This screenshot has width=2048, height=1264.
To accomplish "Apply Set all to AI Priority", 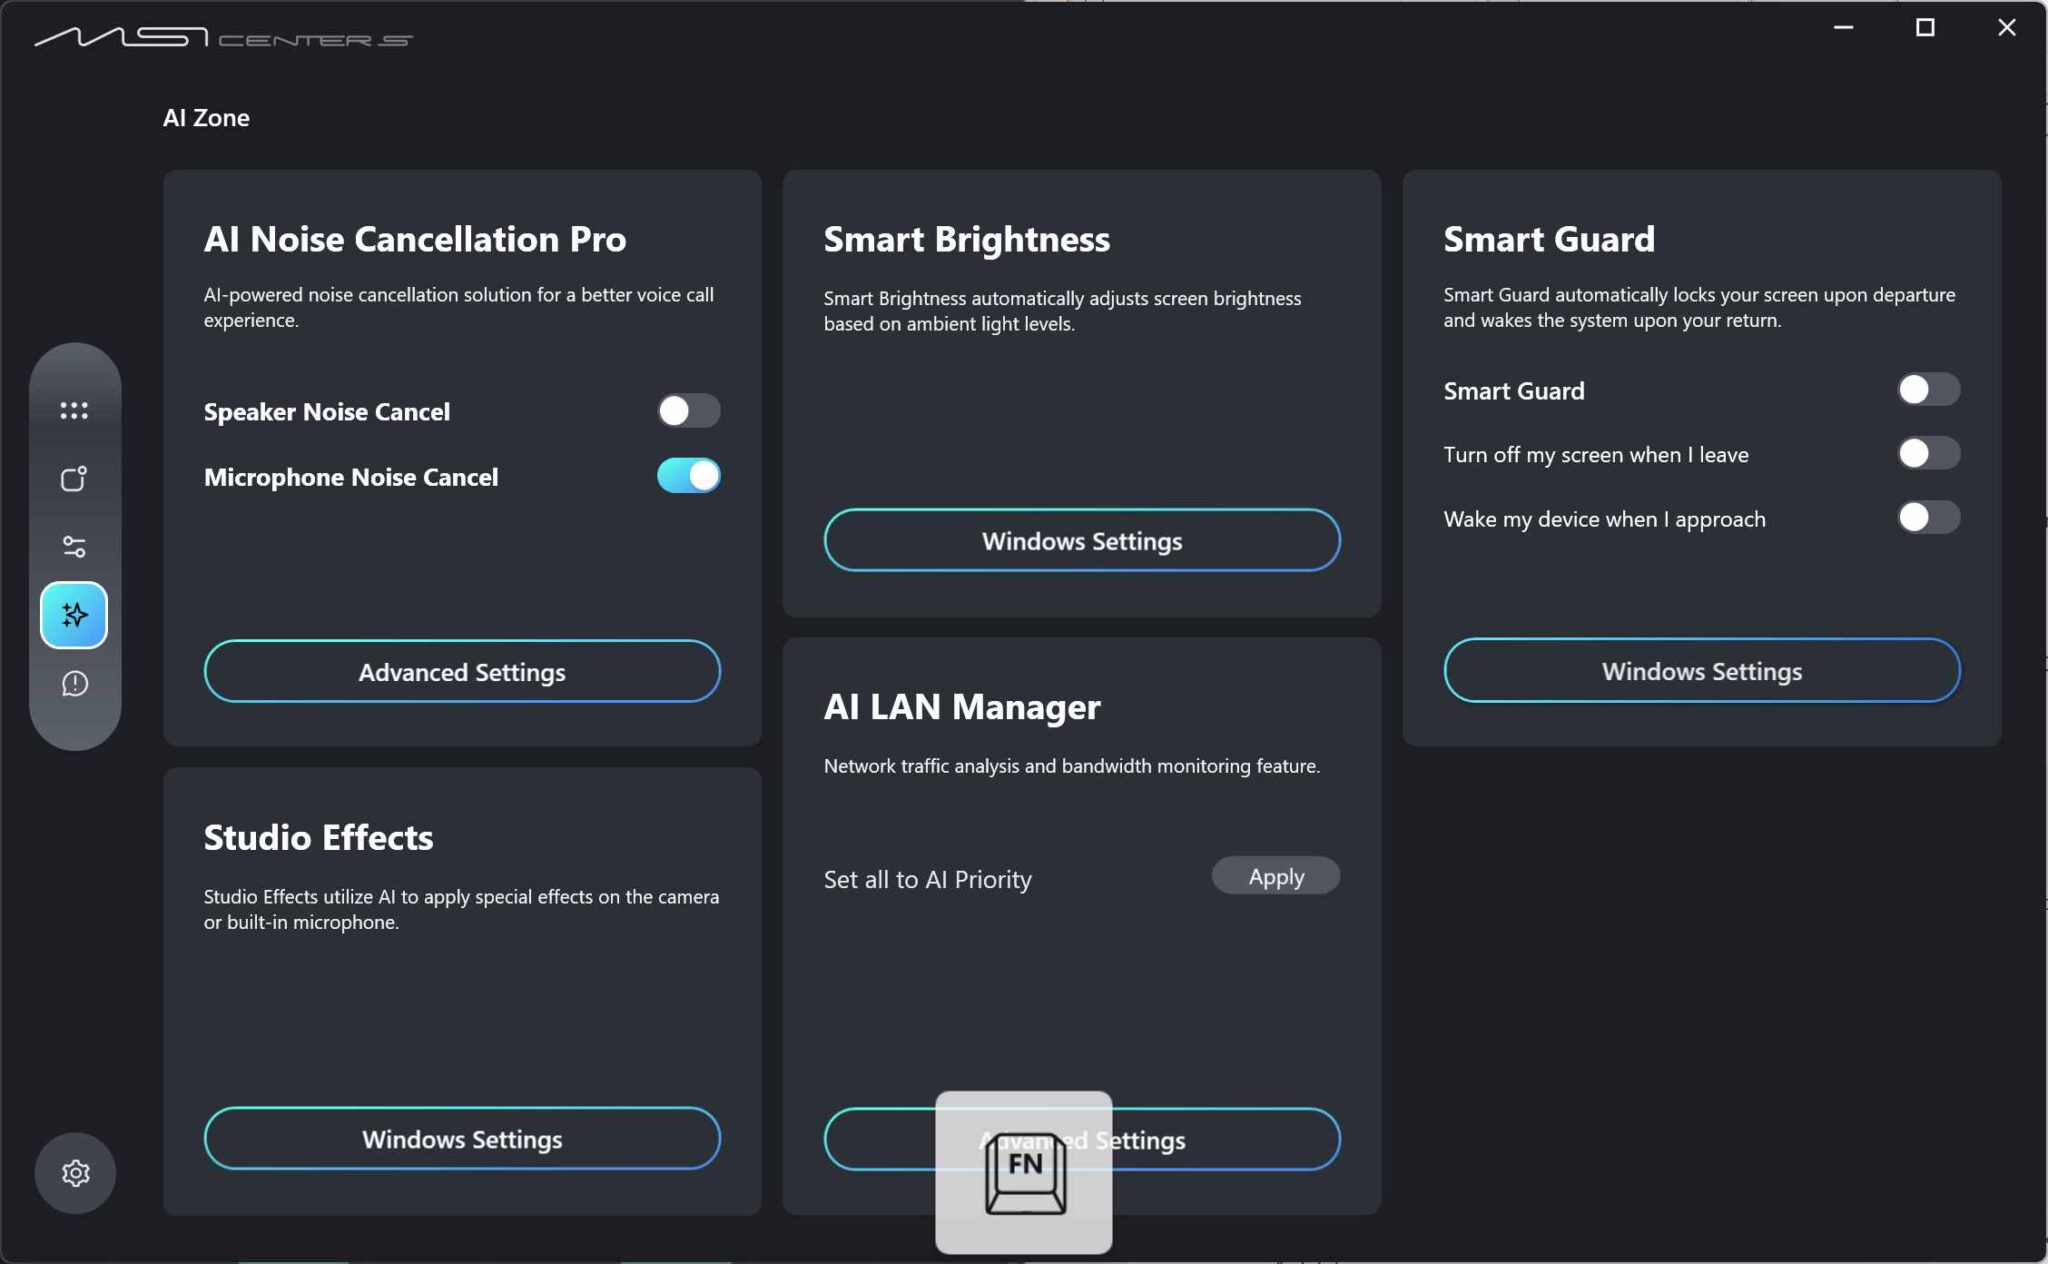I will point(1275,877).
